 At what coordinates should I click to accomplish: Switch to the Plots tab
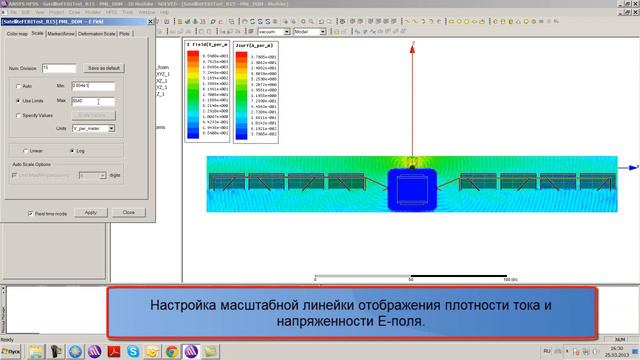tap(124, 34)
